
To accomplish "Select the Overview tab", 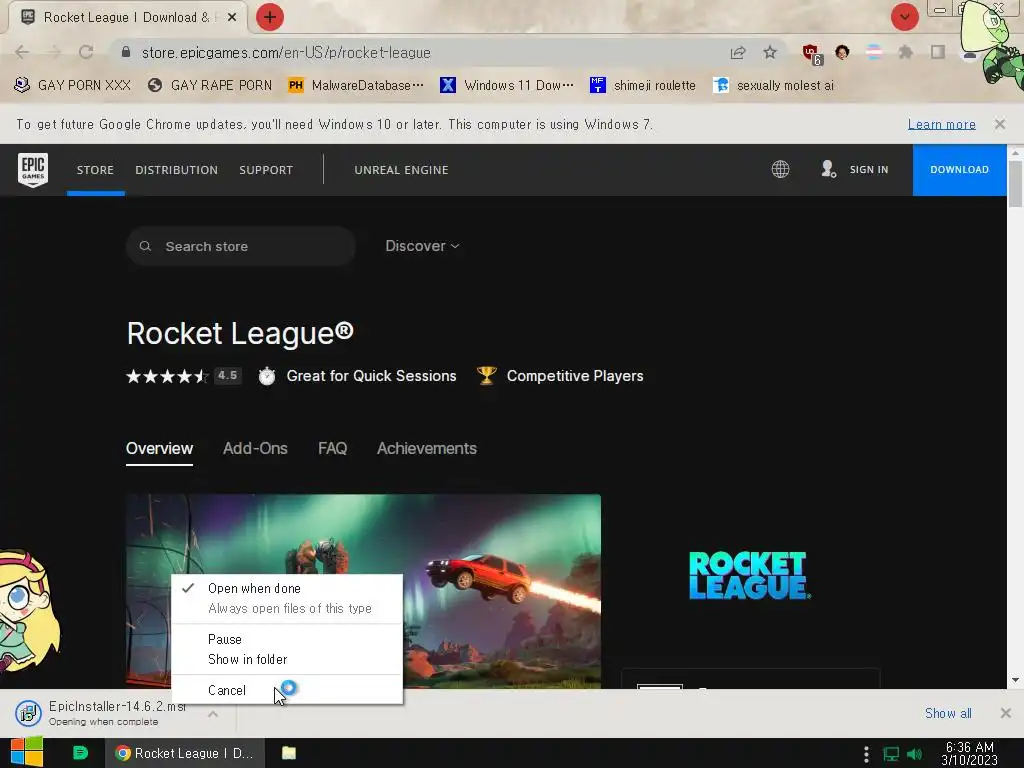I will pyautogui.click(x=159, y=449).
